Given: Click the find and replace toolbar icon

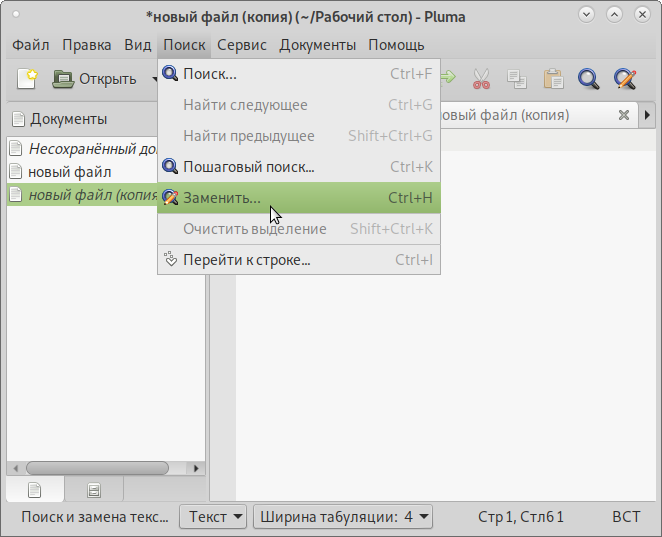Looking at the screenshot, I should tap(625, 79).
